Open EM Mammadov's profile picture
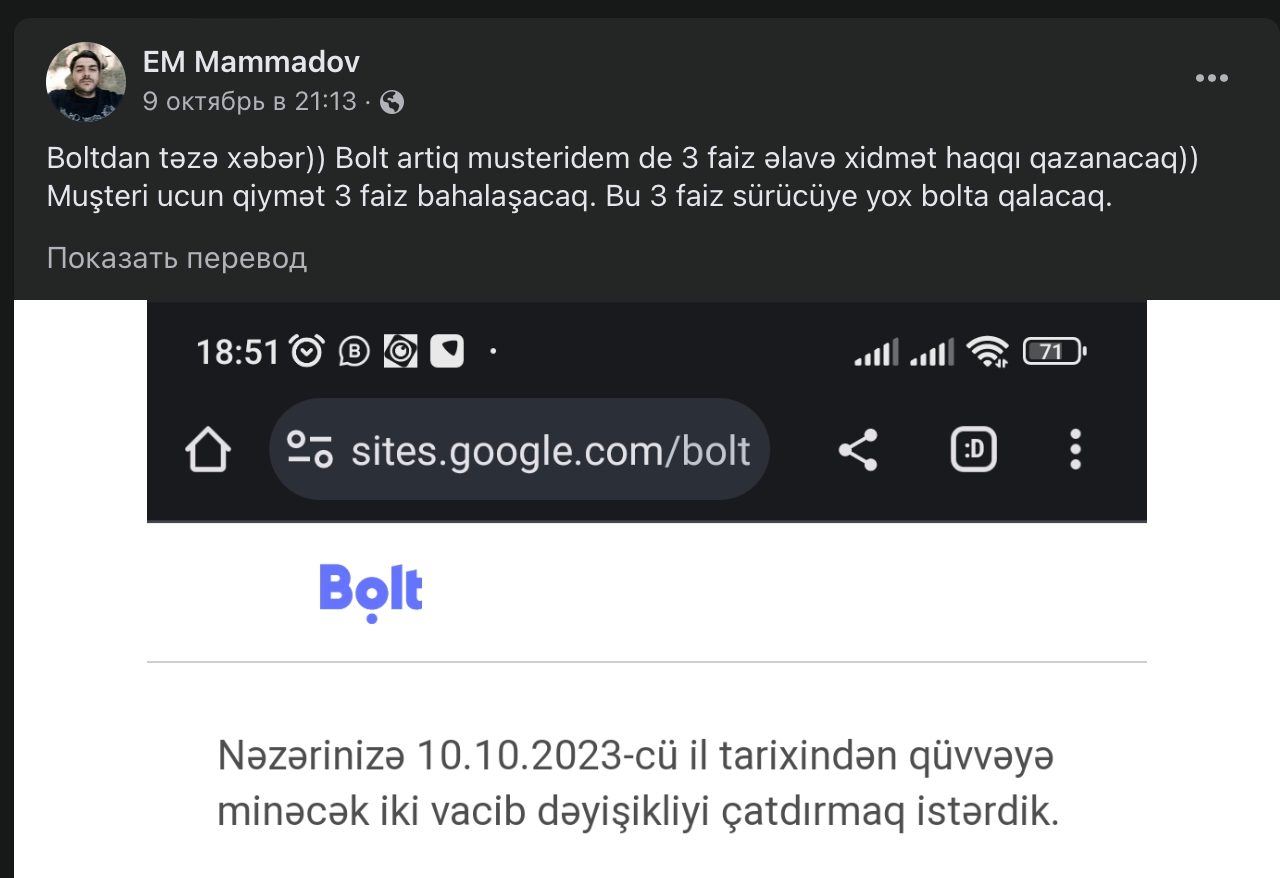 (x=86, y=82)
